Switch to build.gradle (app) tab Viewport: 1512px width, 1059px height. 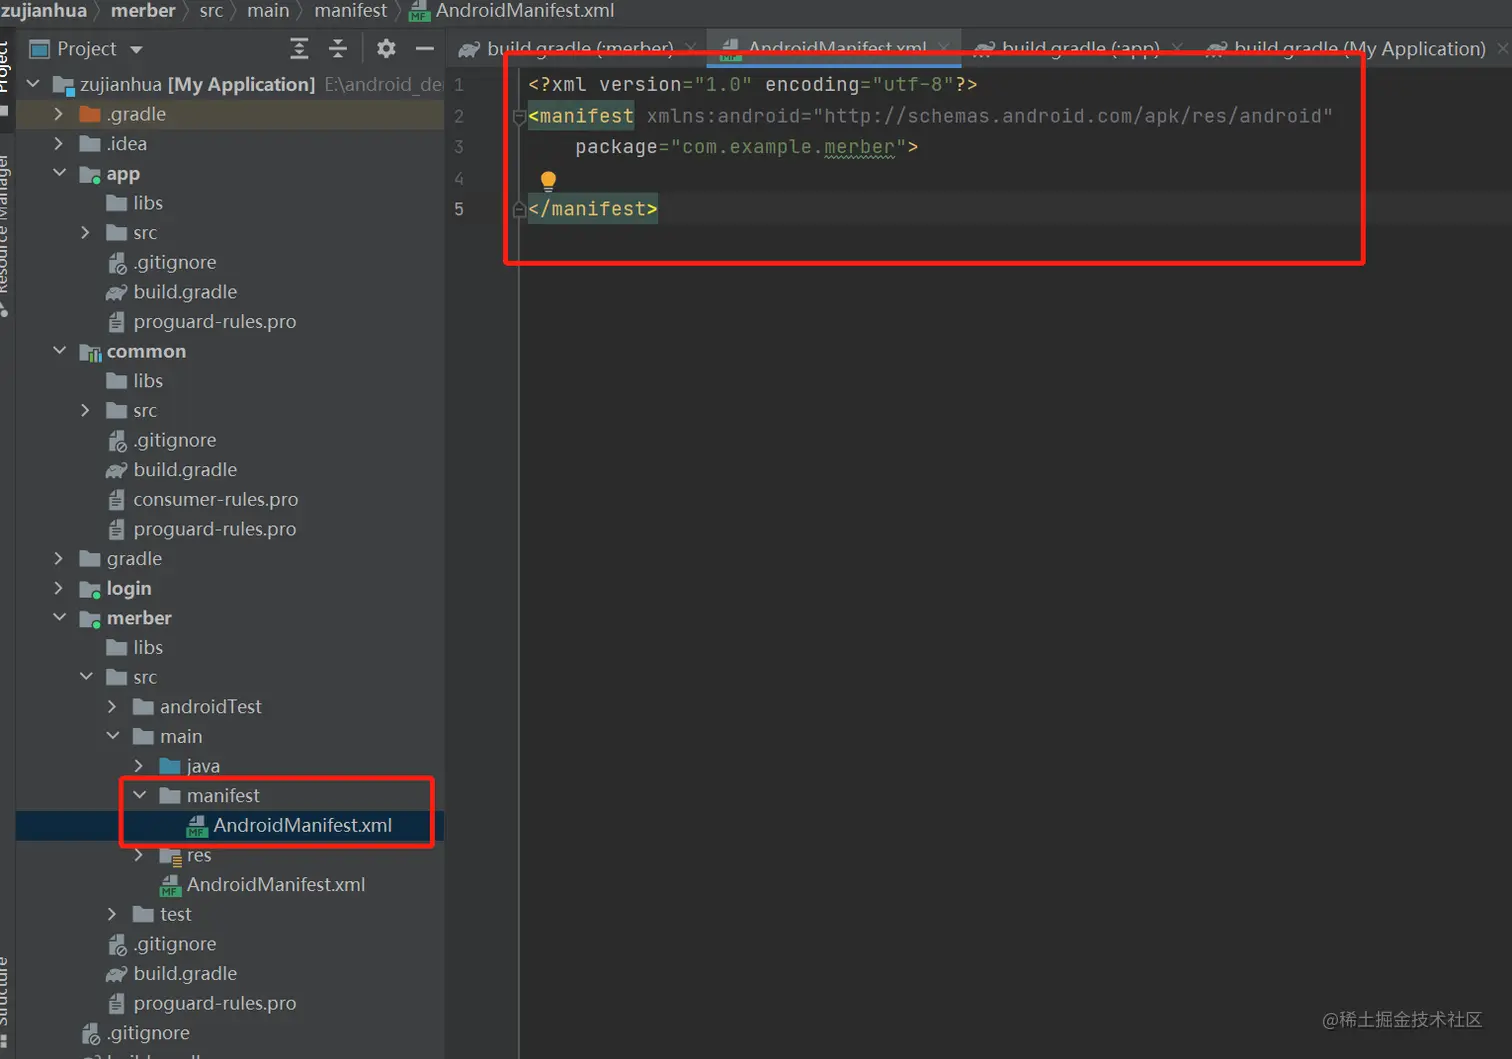[1080, 48]
